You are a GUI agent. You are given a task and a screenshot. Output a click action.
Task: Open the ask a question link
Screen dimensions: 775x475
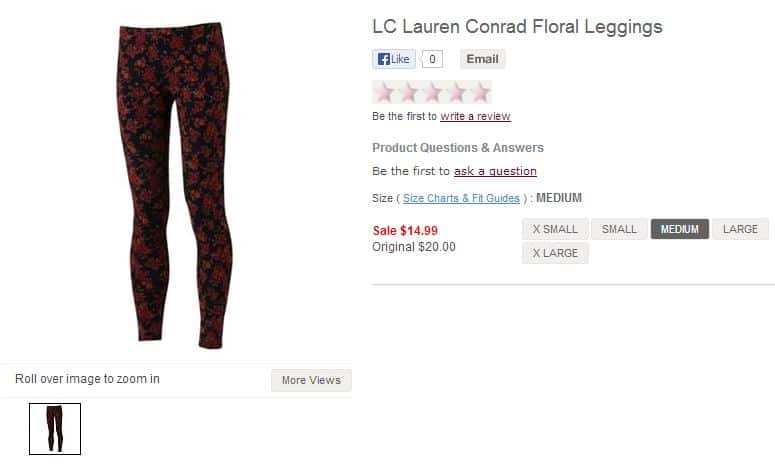pyautogui.click(x=495, y=171)
